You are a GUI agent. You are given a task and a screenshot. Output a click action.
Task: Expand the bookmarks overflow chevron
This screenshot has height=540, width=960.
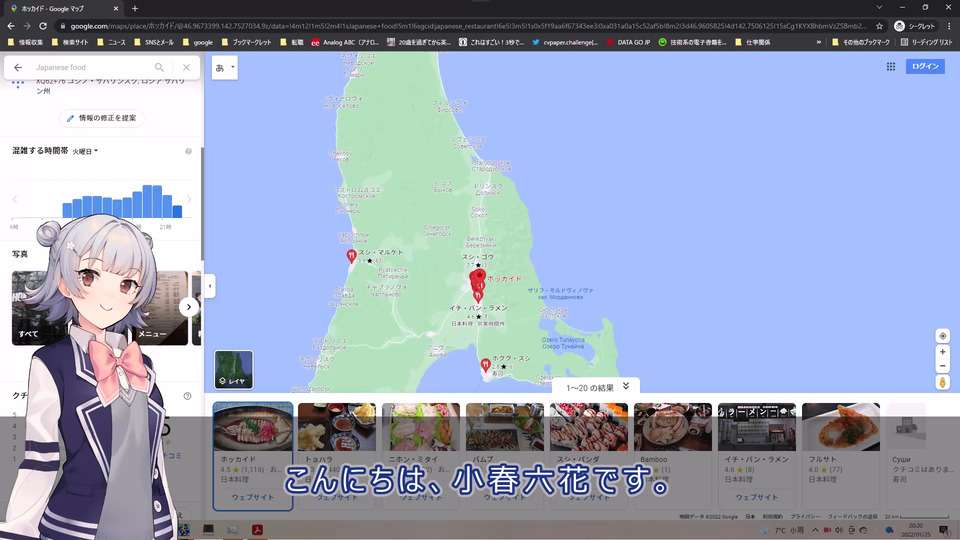point(819,42)
